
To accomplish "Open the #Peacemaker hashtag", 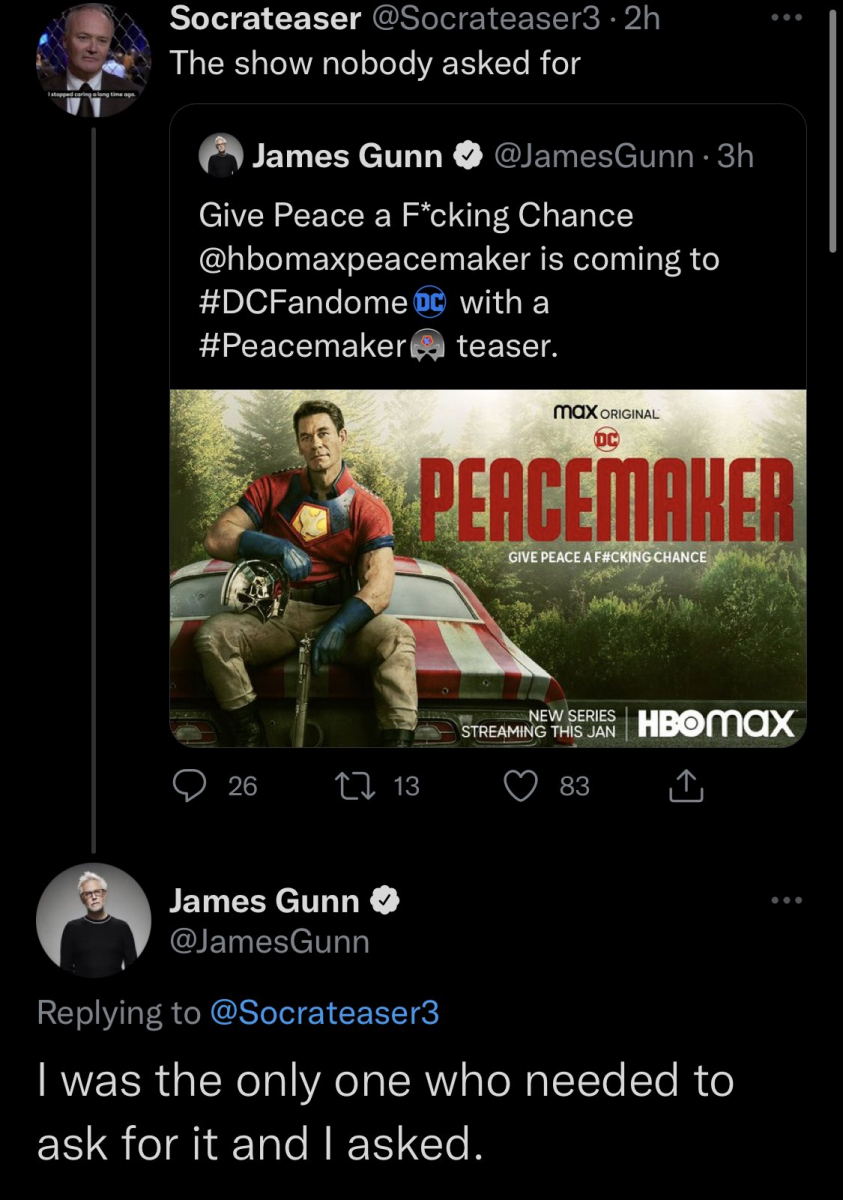I will (x=302, y=346).
